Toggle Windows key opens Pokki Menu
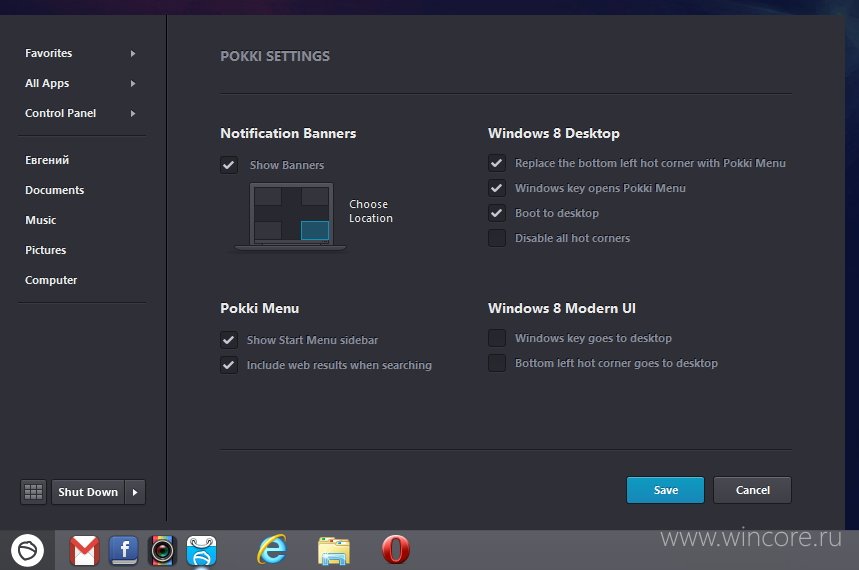859x570 pixels. (x=497, y=188)
